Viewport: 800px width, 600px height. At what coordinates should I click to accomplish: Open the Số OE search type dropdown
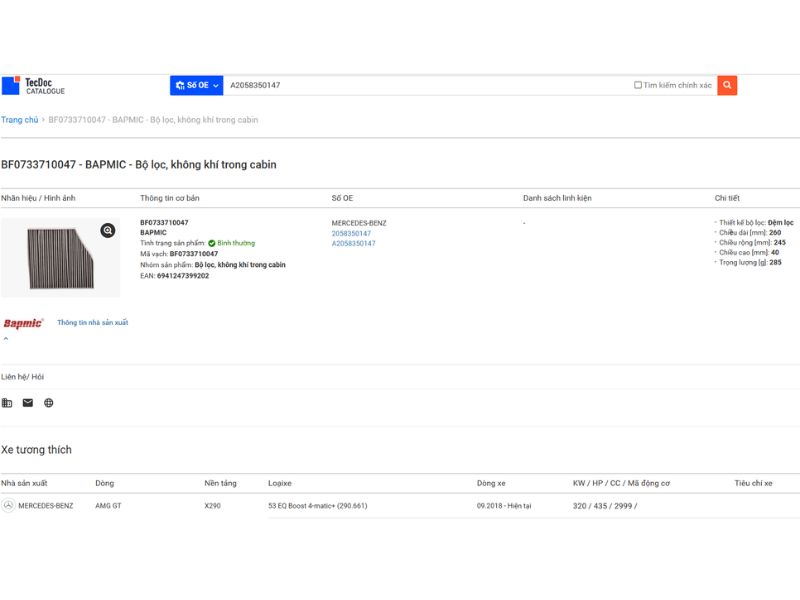click(x=196, y=85)
